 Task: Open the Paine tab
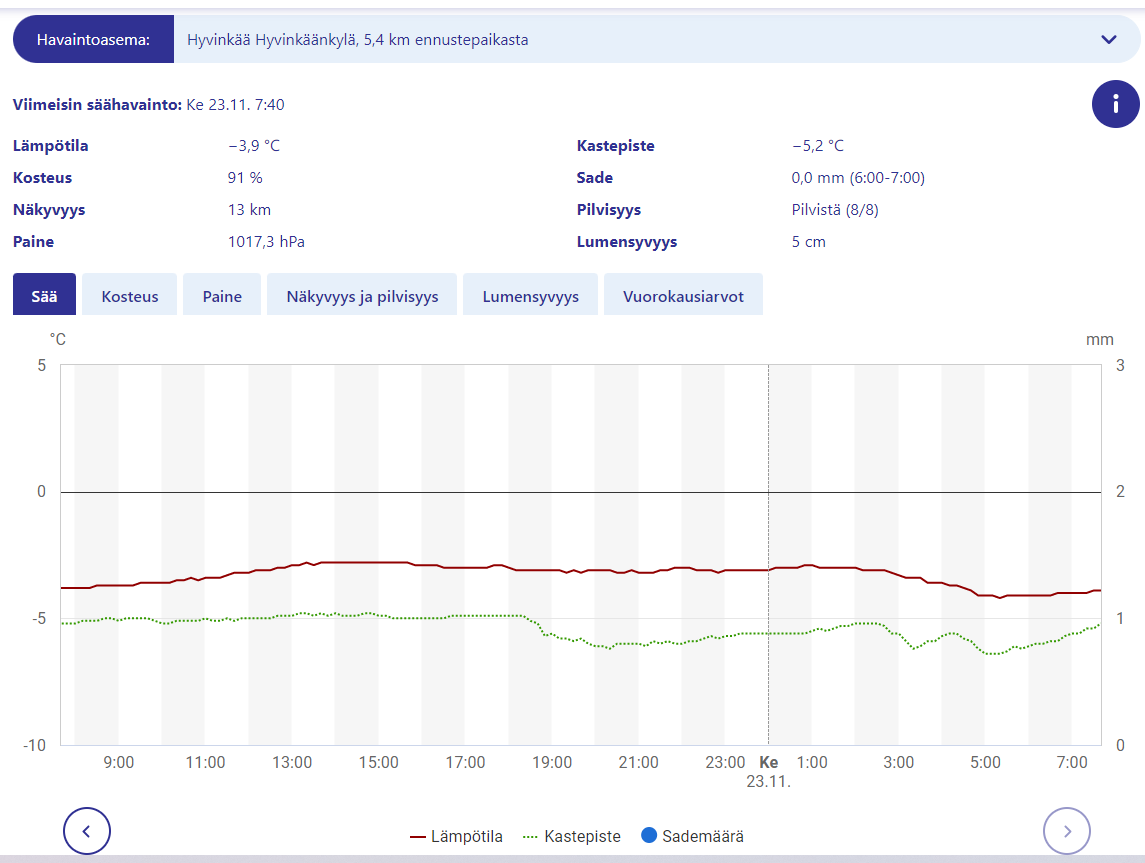pyautogui.click(x=222, y=296)
